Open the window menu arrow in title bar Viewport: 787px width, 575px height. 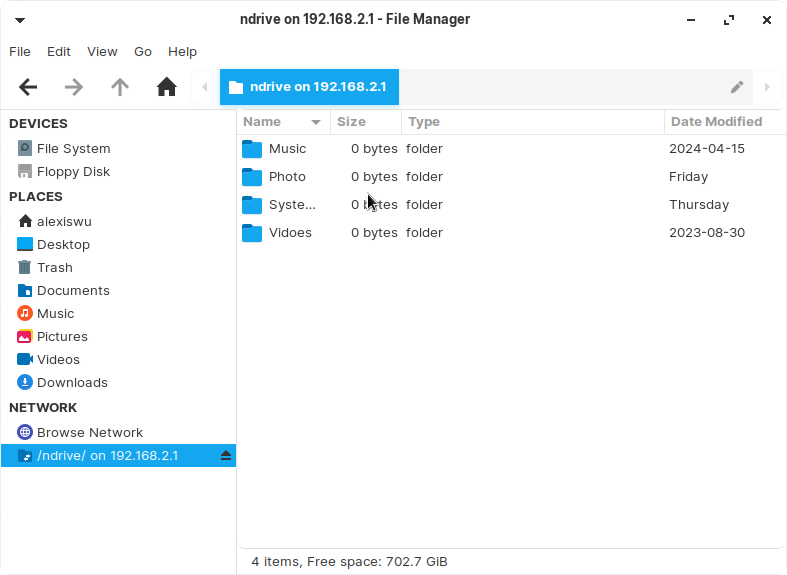[x=20, y=21]
